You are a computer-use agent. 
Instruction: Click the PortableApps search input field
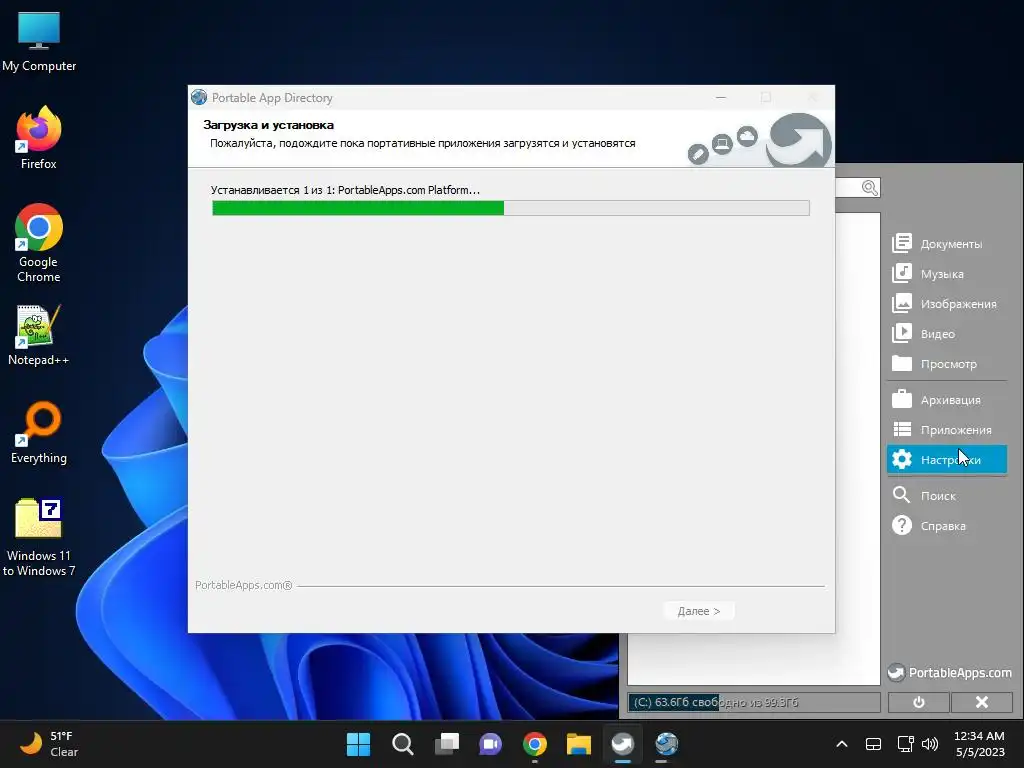(x=858, y=188)
